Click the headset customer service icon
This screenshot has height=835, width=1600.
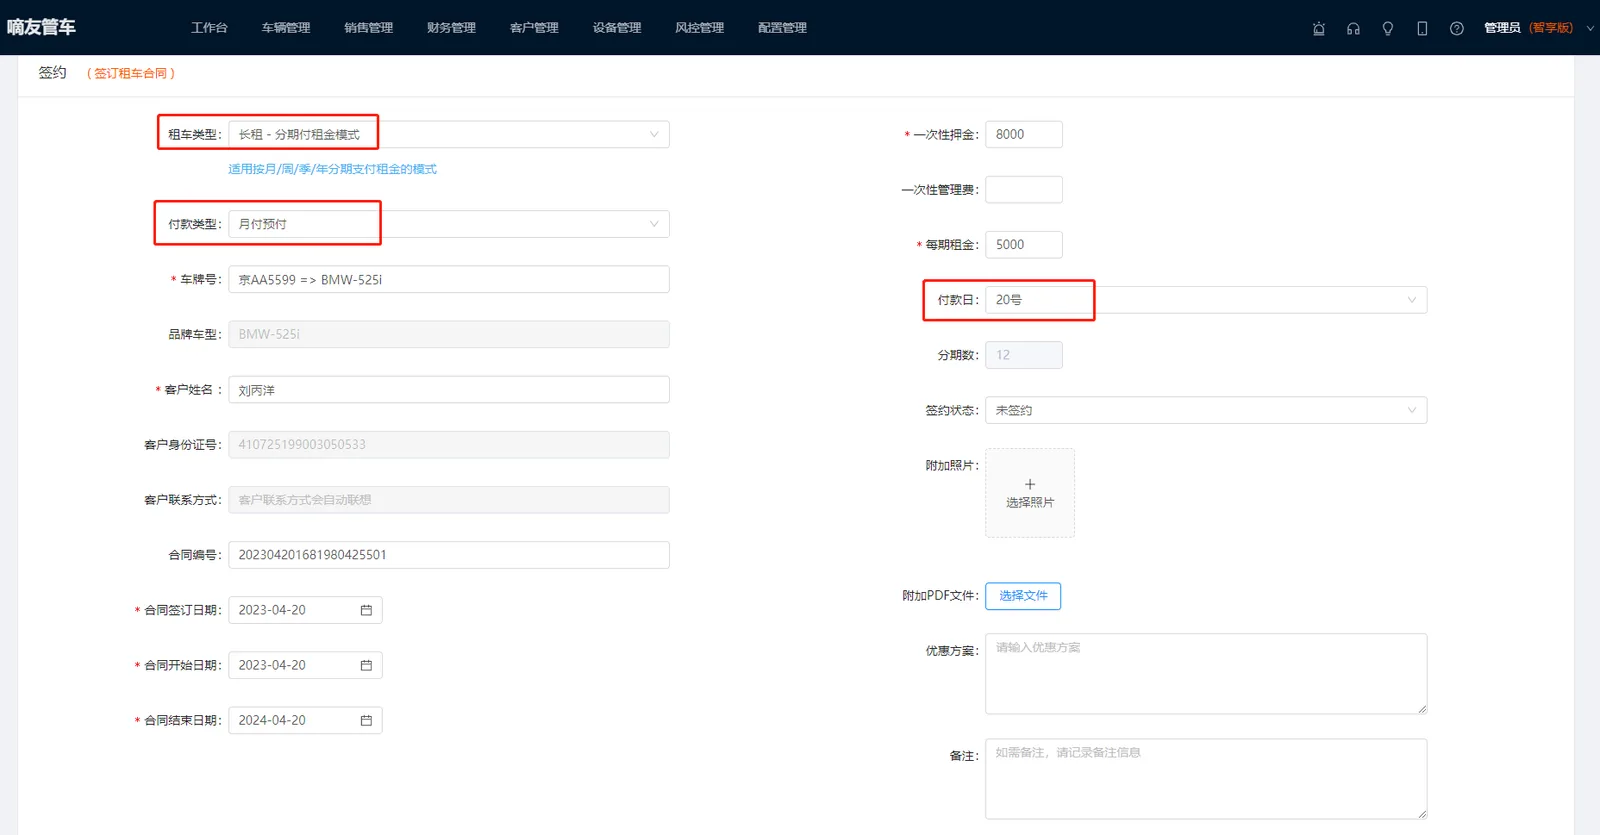point(1353,28)
